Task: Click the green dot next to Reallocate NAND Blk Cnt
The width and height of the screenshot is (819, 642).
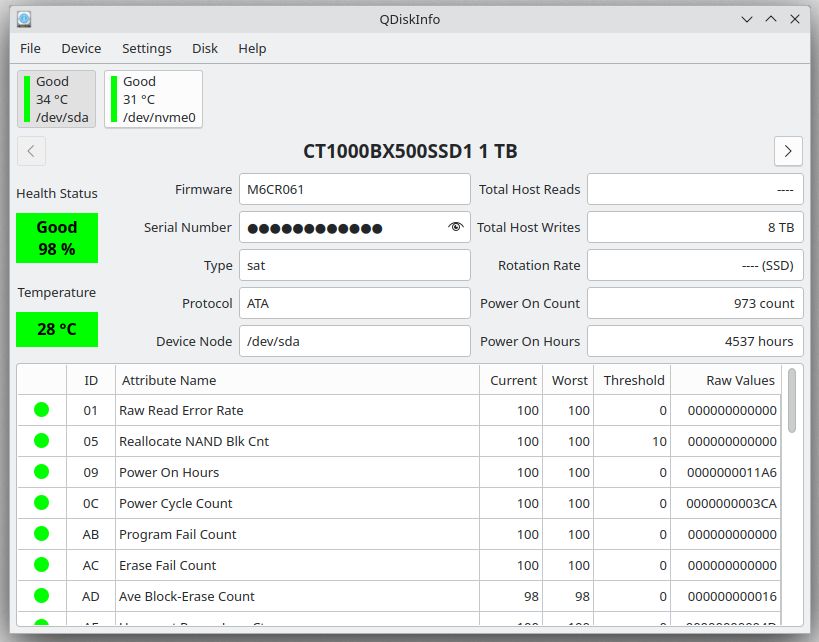Action: 40,441
